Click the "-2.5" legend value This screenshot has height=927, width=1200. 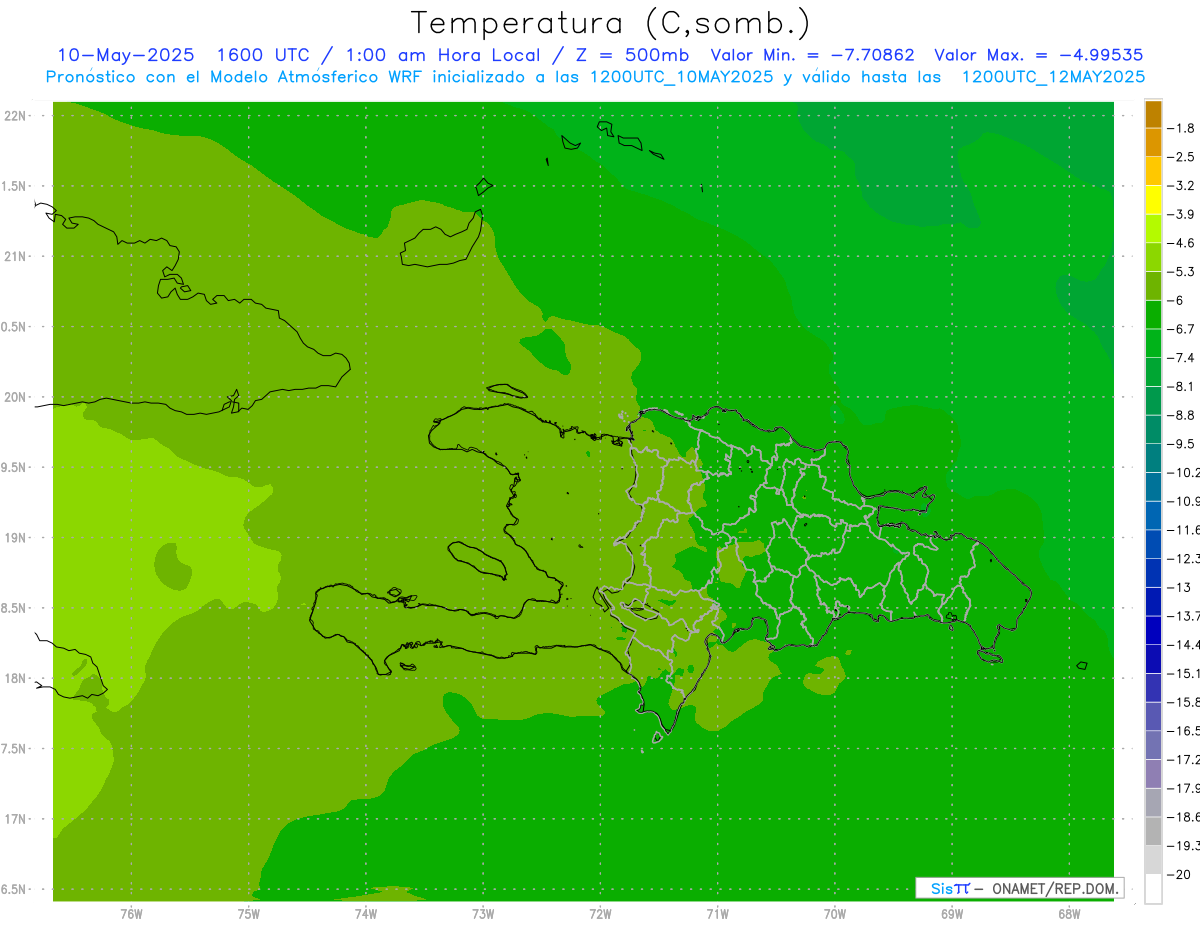[x=1182, y=157]
